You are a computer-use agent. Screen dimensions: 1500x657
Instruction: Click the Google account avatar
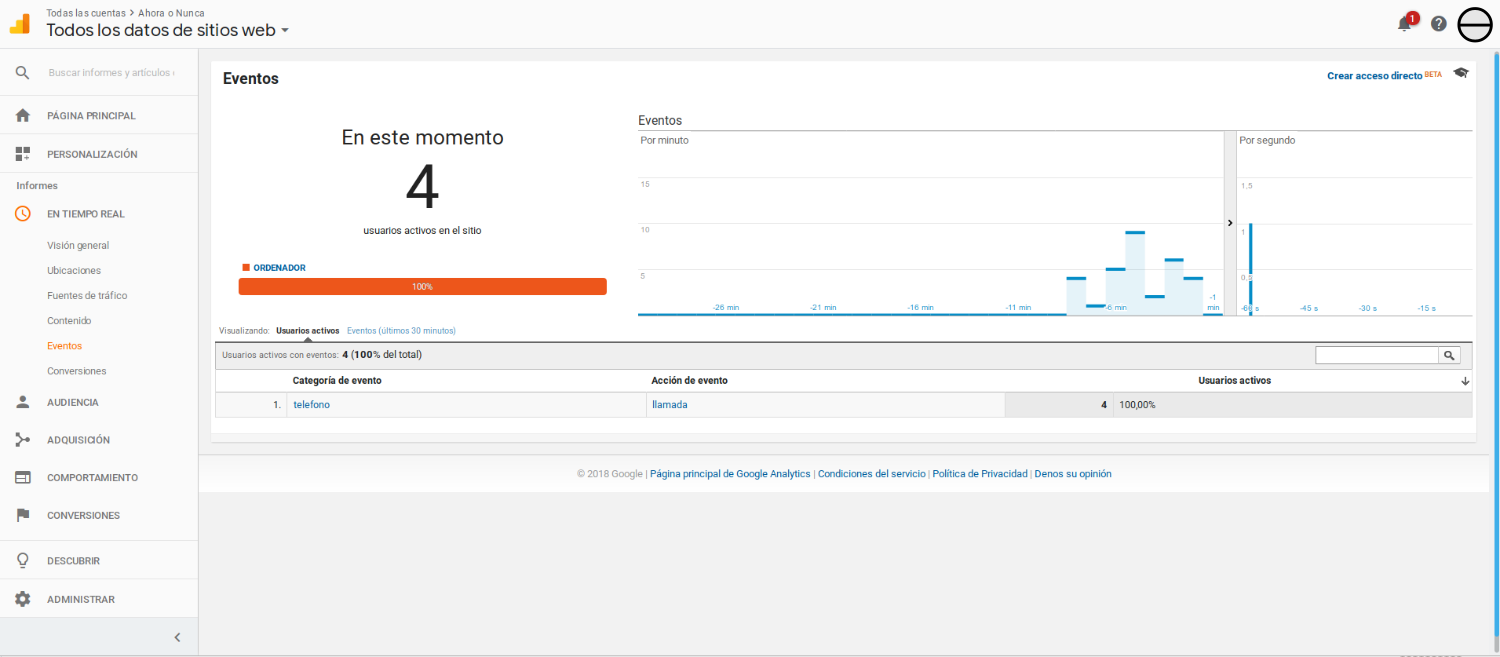pyautogui.click(x=1474, y=24)
